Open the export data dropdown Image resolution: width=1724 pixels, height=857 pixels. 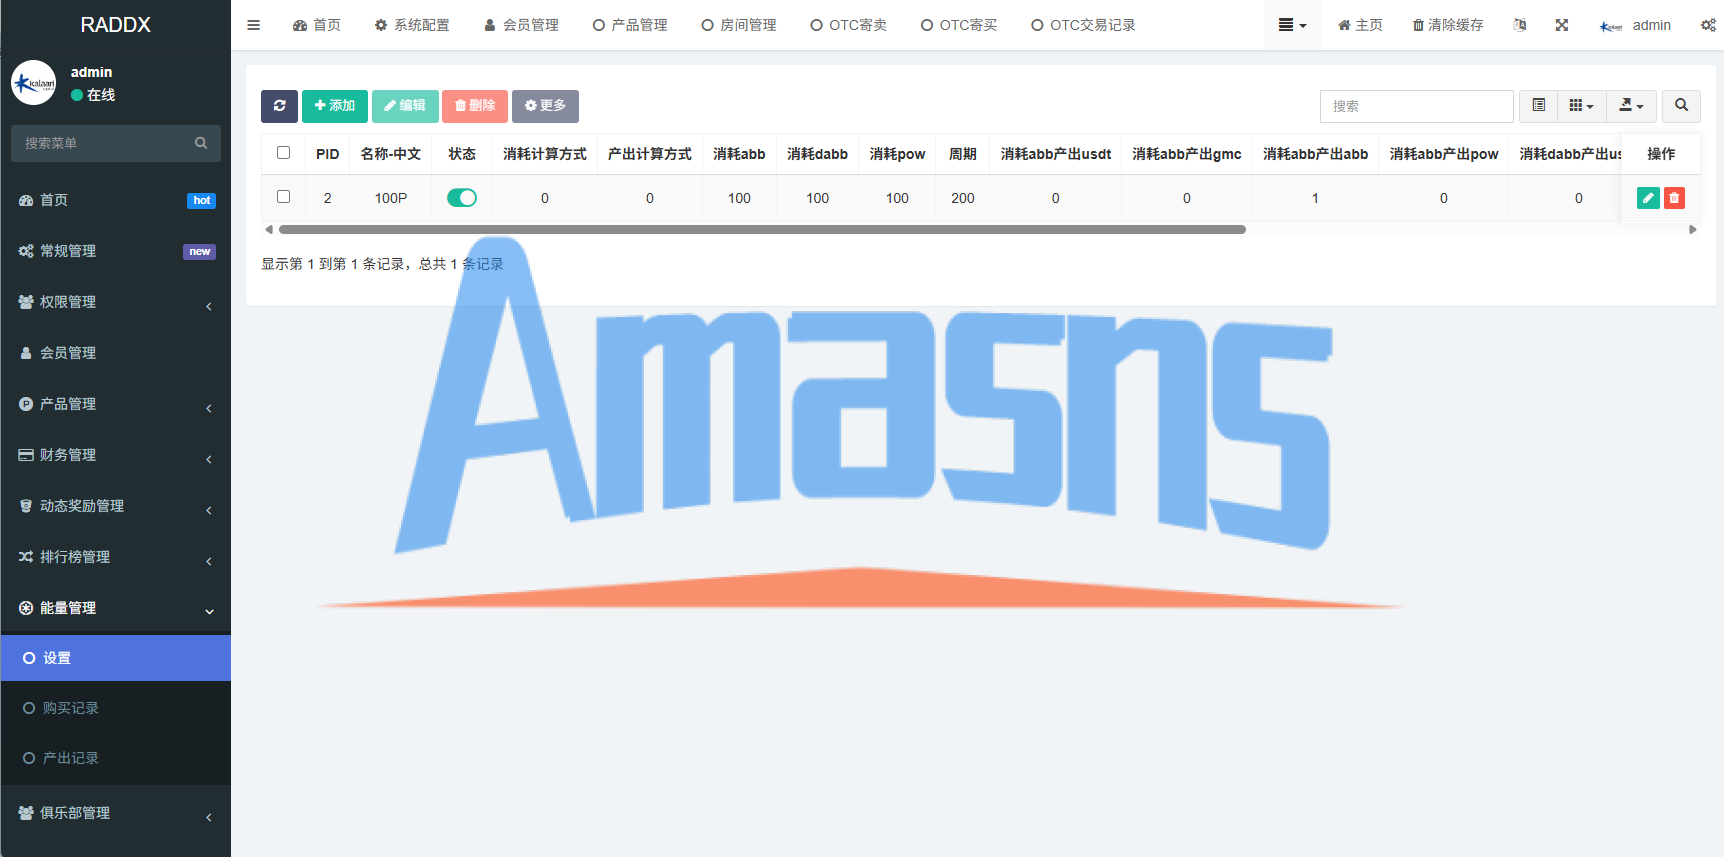[1632, 106]
